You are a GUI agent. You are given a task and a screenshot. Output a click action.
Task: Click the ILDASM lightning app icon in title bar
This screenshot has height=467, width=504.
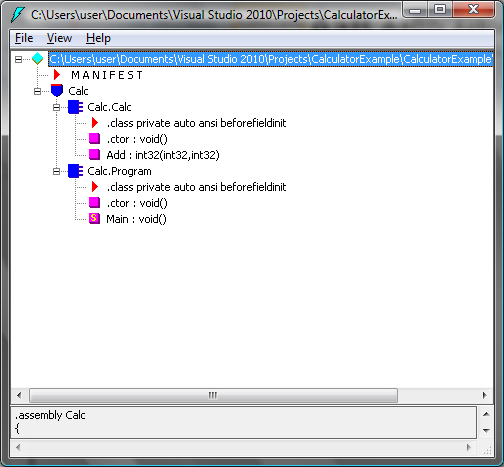click(x=18, y=15)
